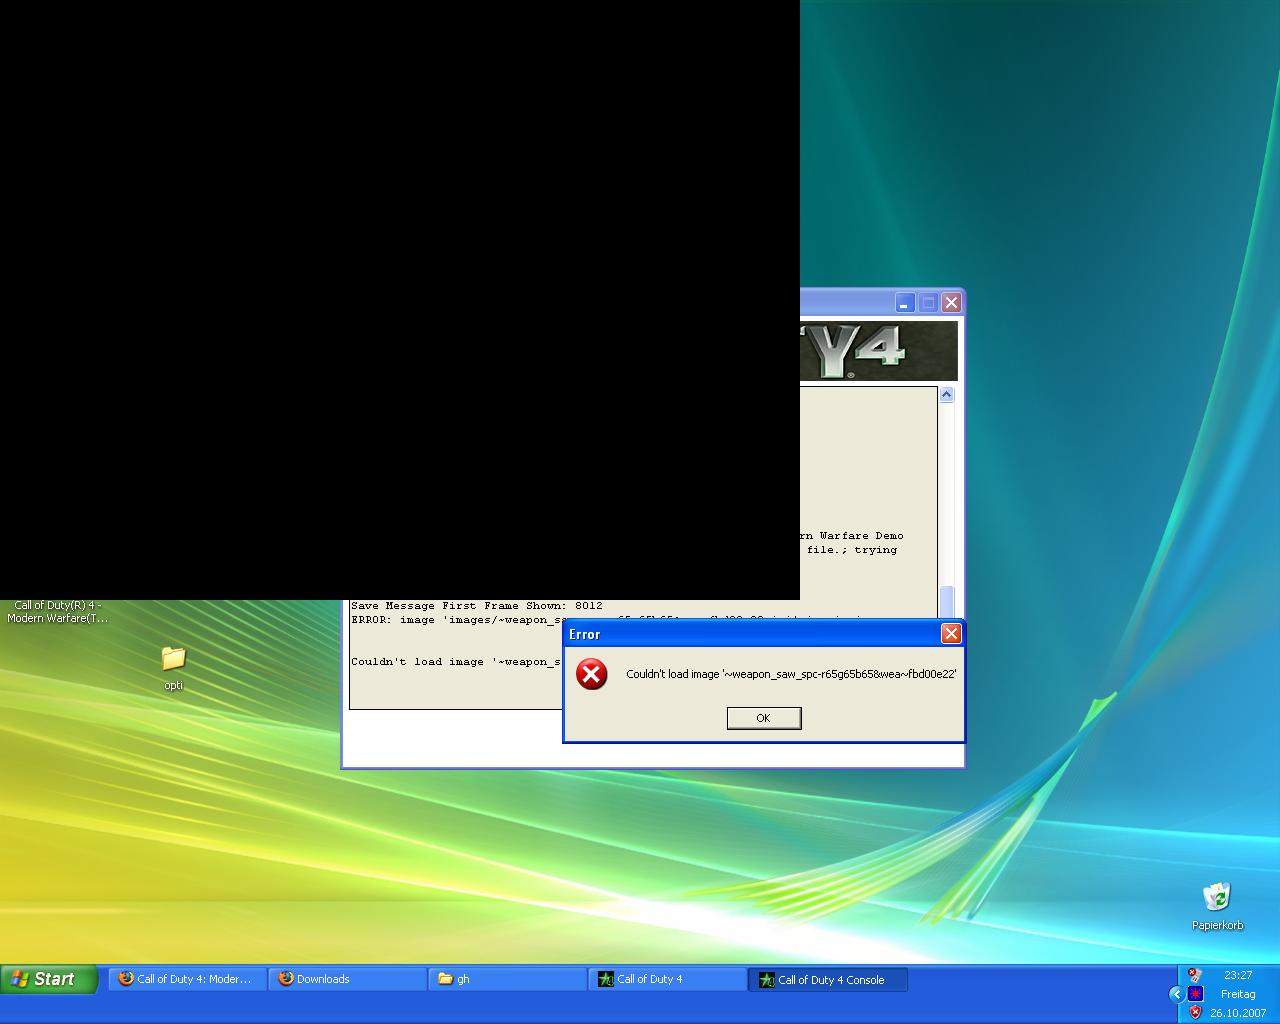Close the Call of Duty 4 Console window
This screenshot has width=1280, height=1024.
[951, 302]
